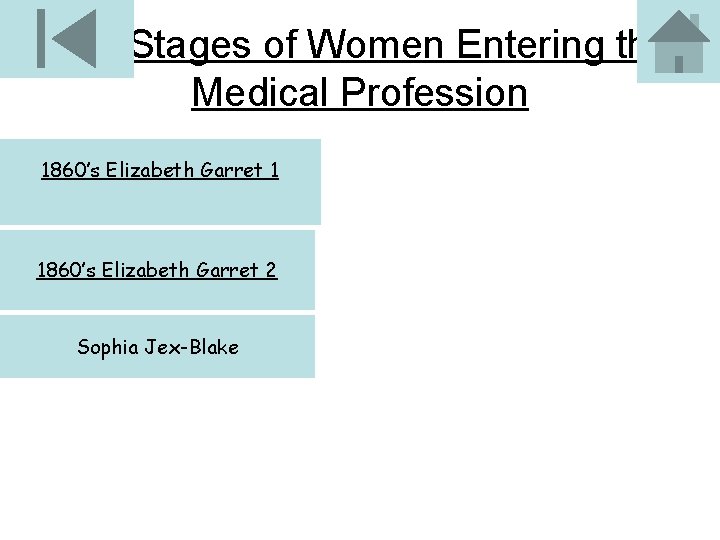
Task: Click the '1860's Elizabeth Garret 1' label text
Action: pyautogui.click(x=160, y=170)
